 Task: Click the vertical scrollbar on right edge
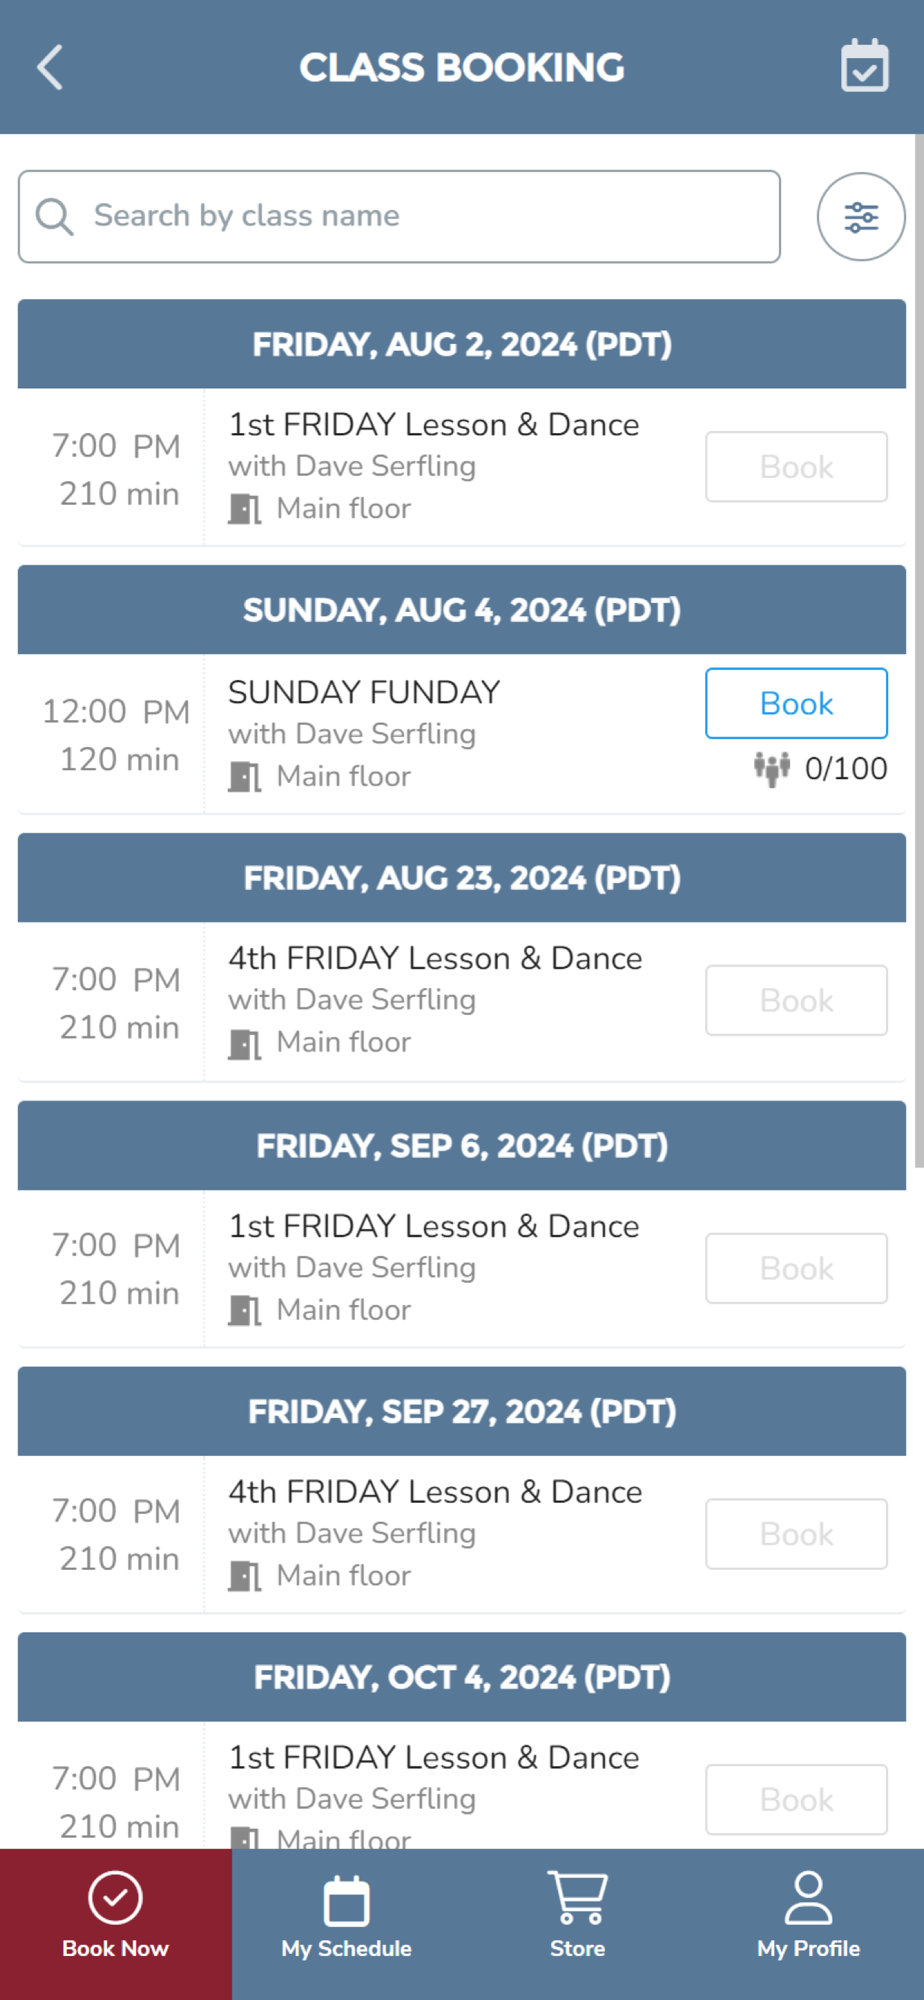click(x=918, y=650)
